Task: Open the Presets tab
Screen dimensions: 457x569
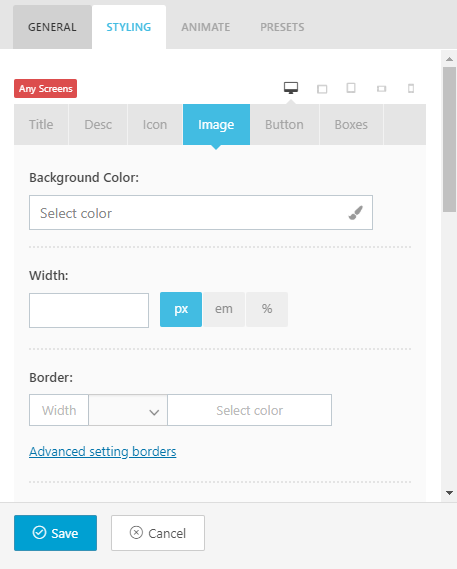Action: point(282,27)
